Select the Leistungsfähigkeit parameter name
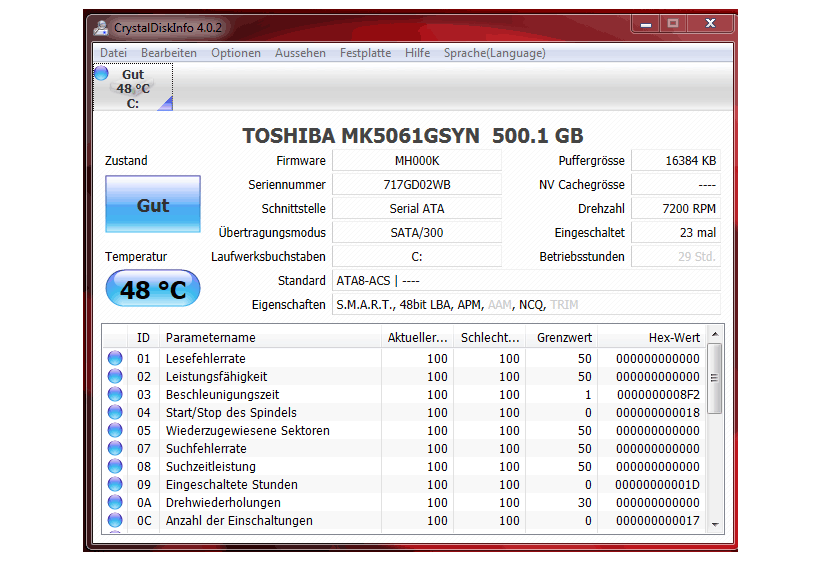Screen dimensions: 822x561 (x=217, y=376)
